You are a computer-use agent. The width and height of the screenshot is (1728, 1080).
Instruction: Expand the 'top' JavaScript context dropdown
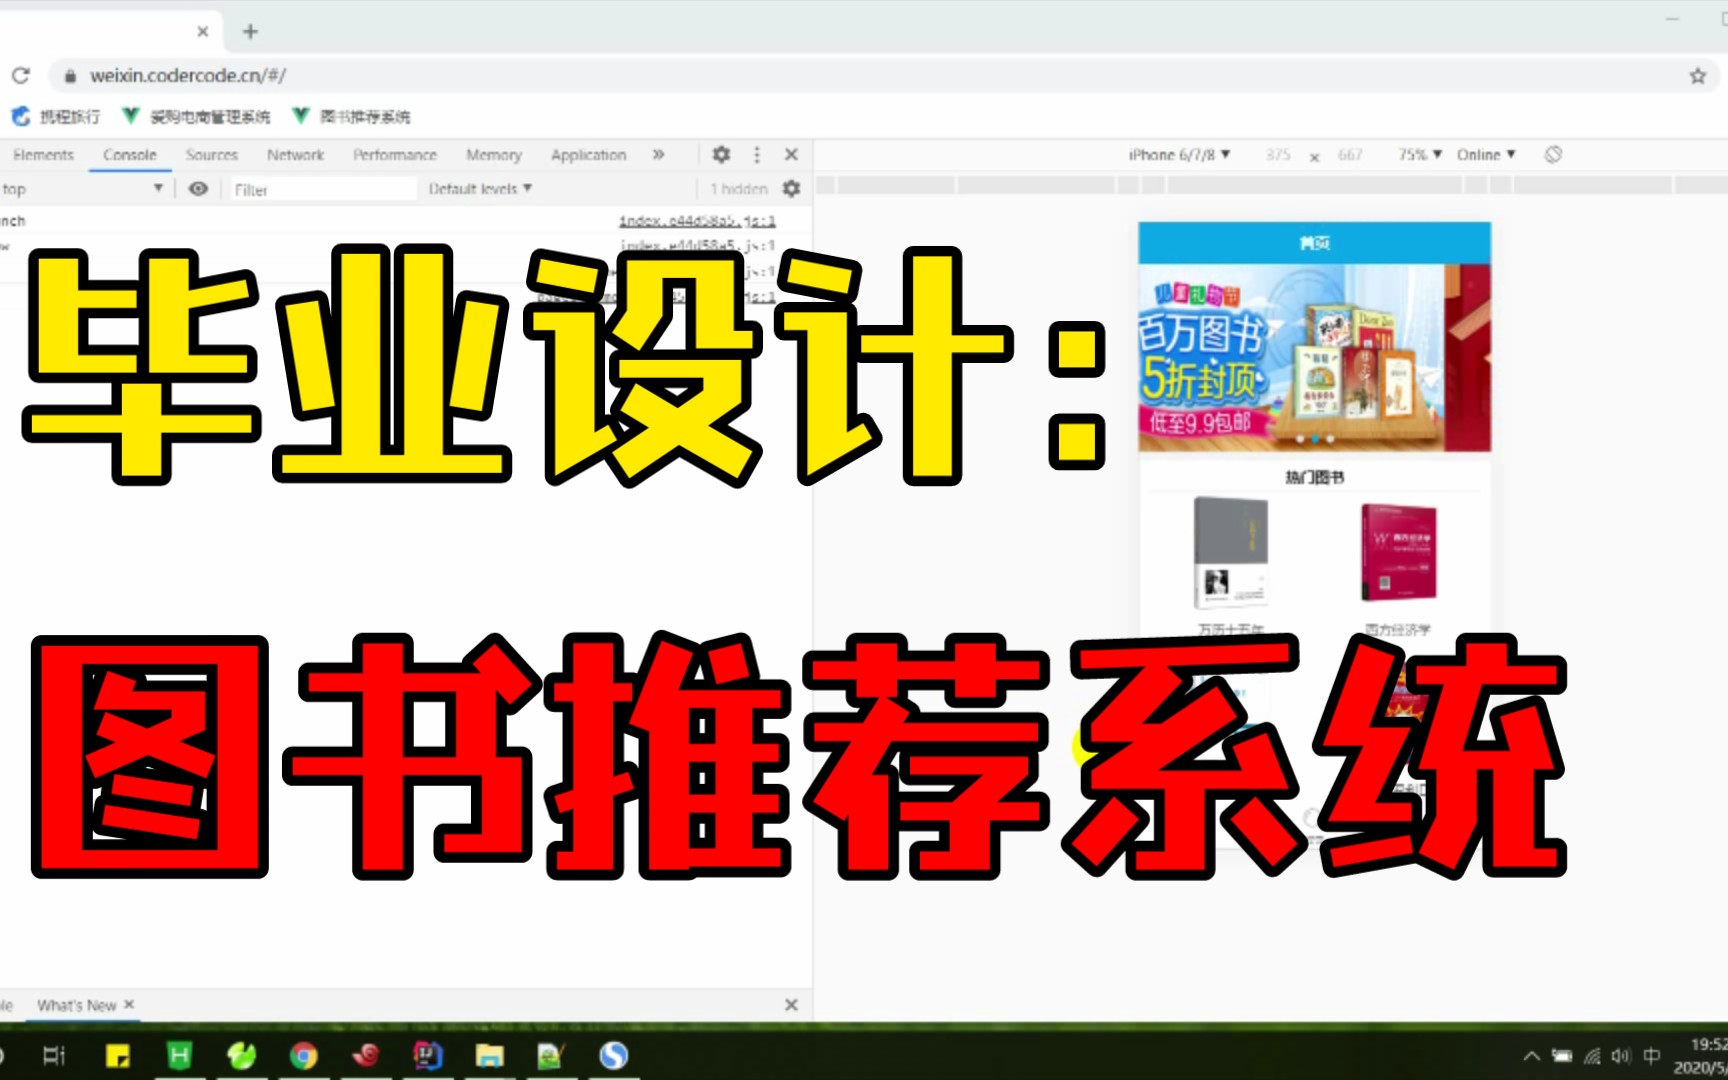[83, 189]
